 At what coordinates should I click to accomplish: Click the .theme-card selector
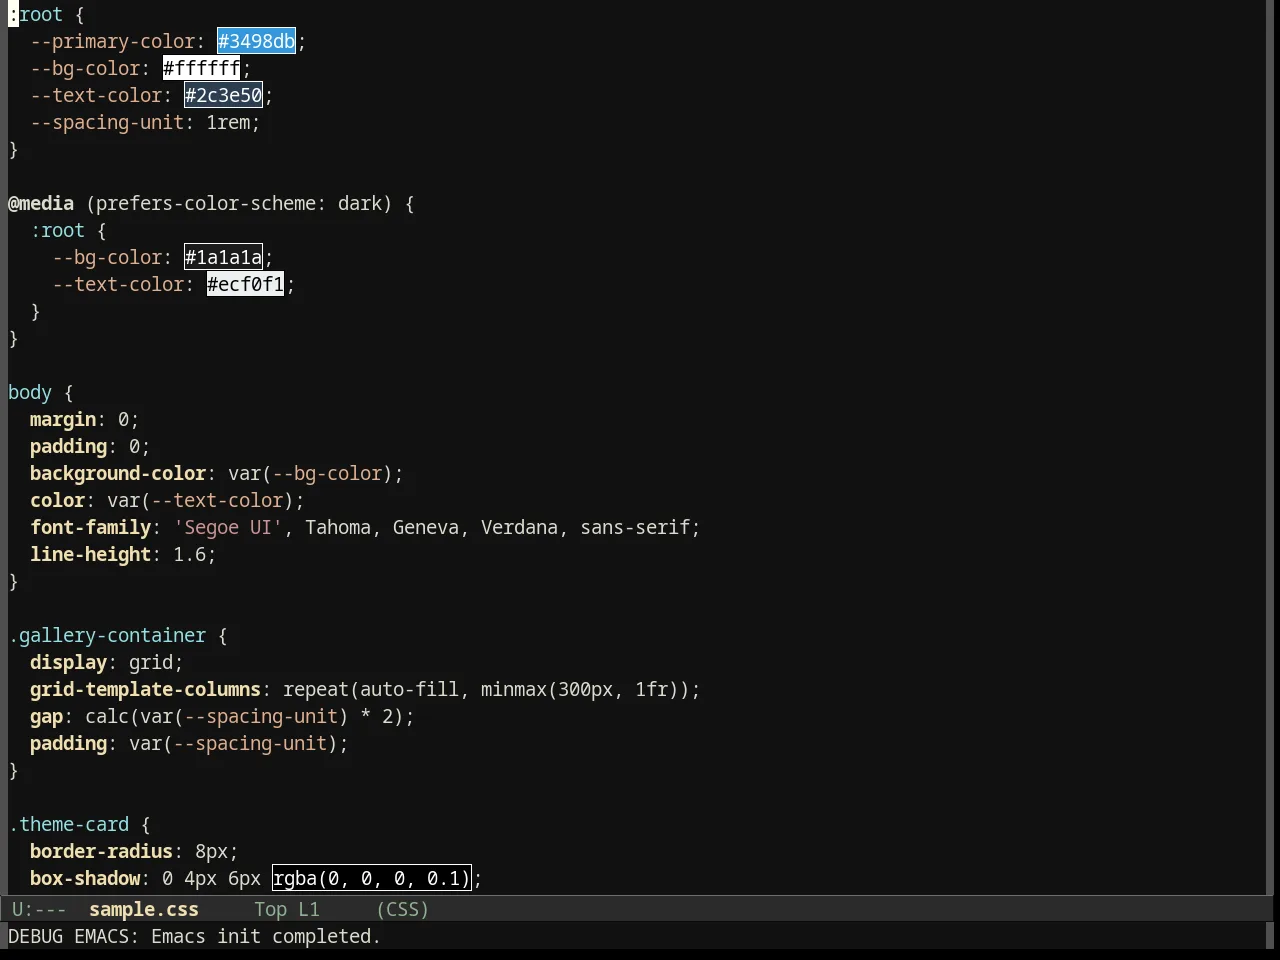[x=69, y=824]
